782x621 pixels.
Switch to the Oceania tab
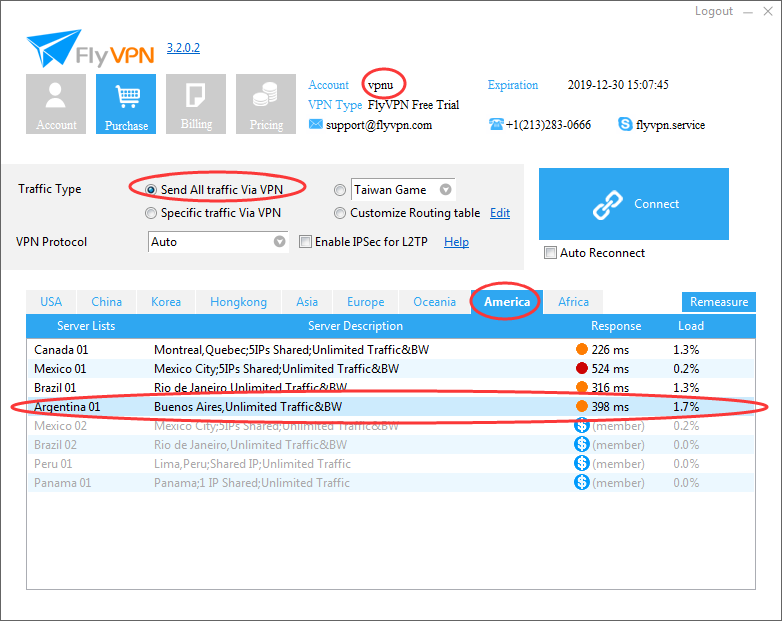pos(434,302)
